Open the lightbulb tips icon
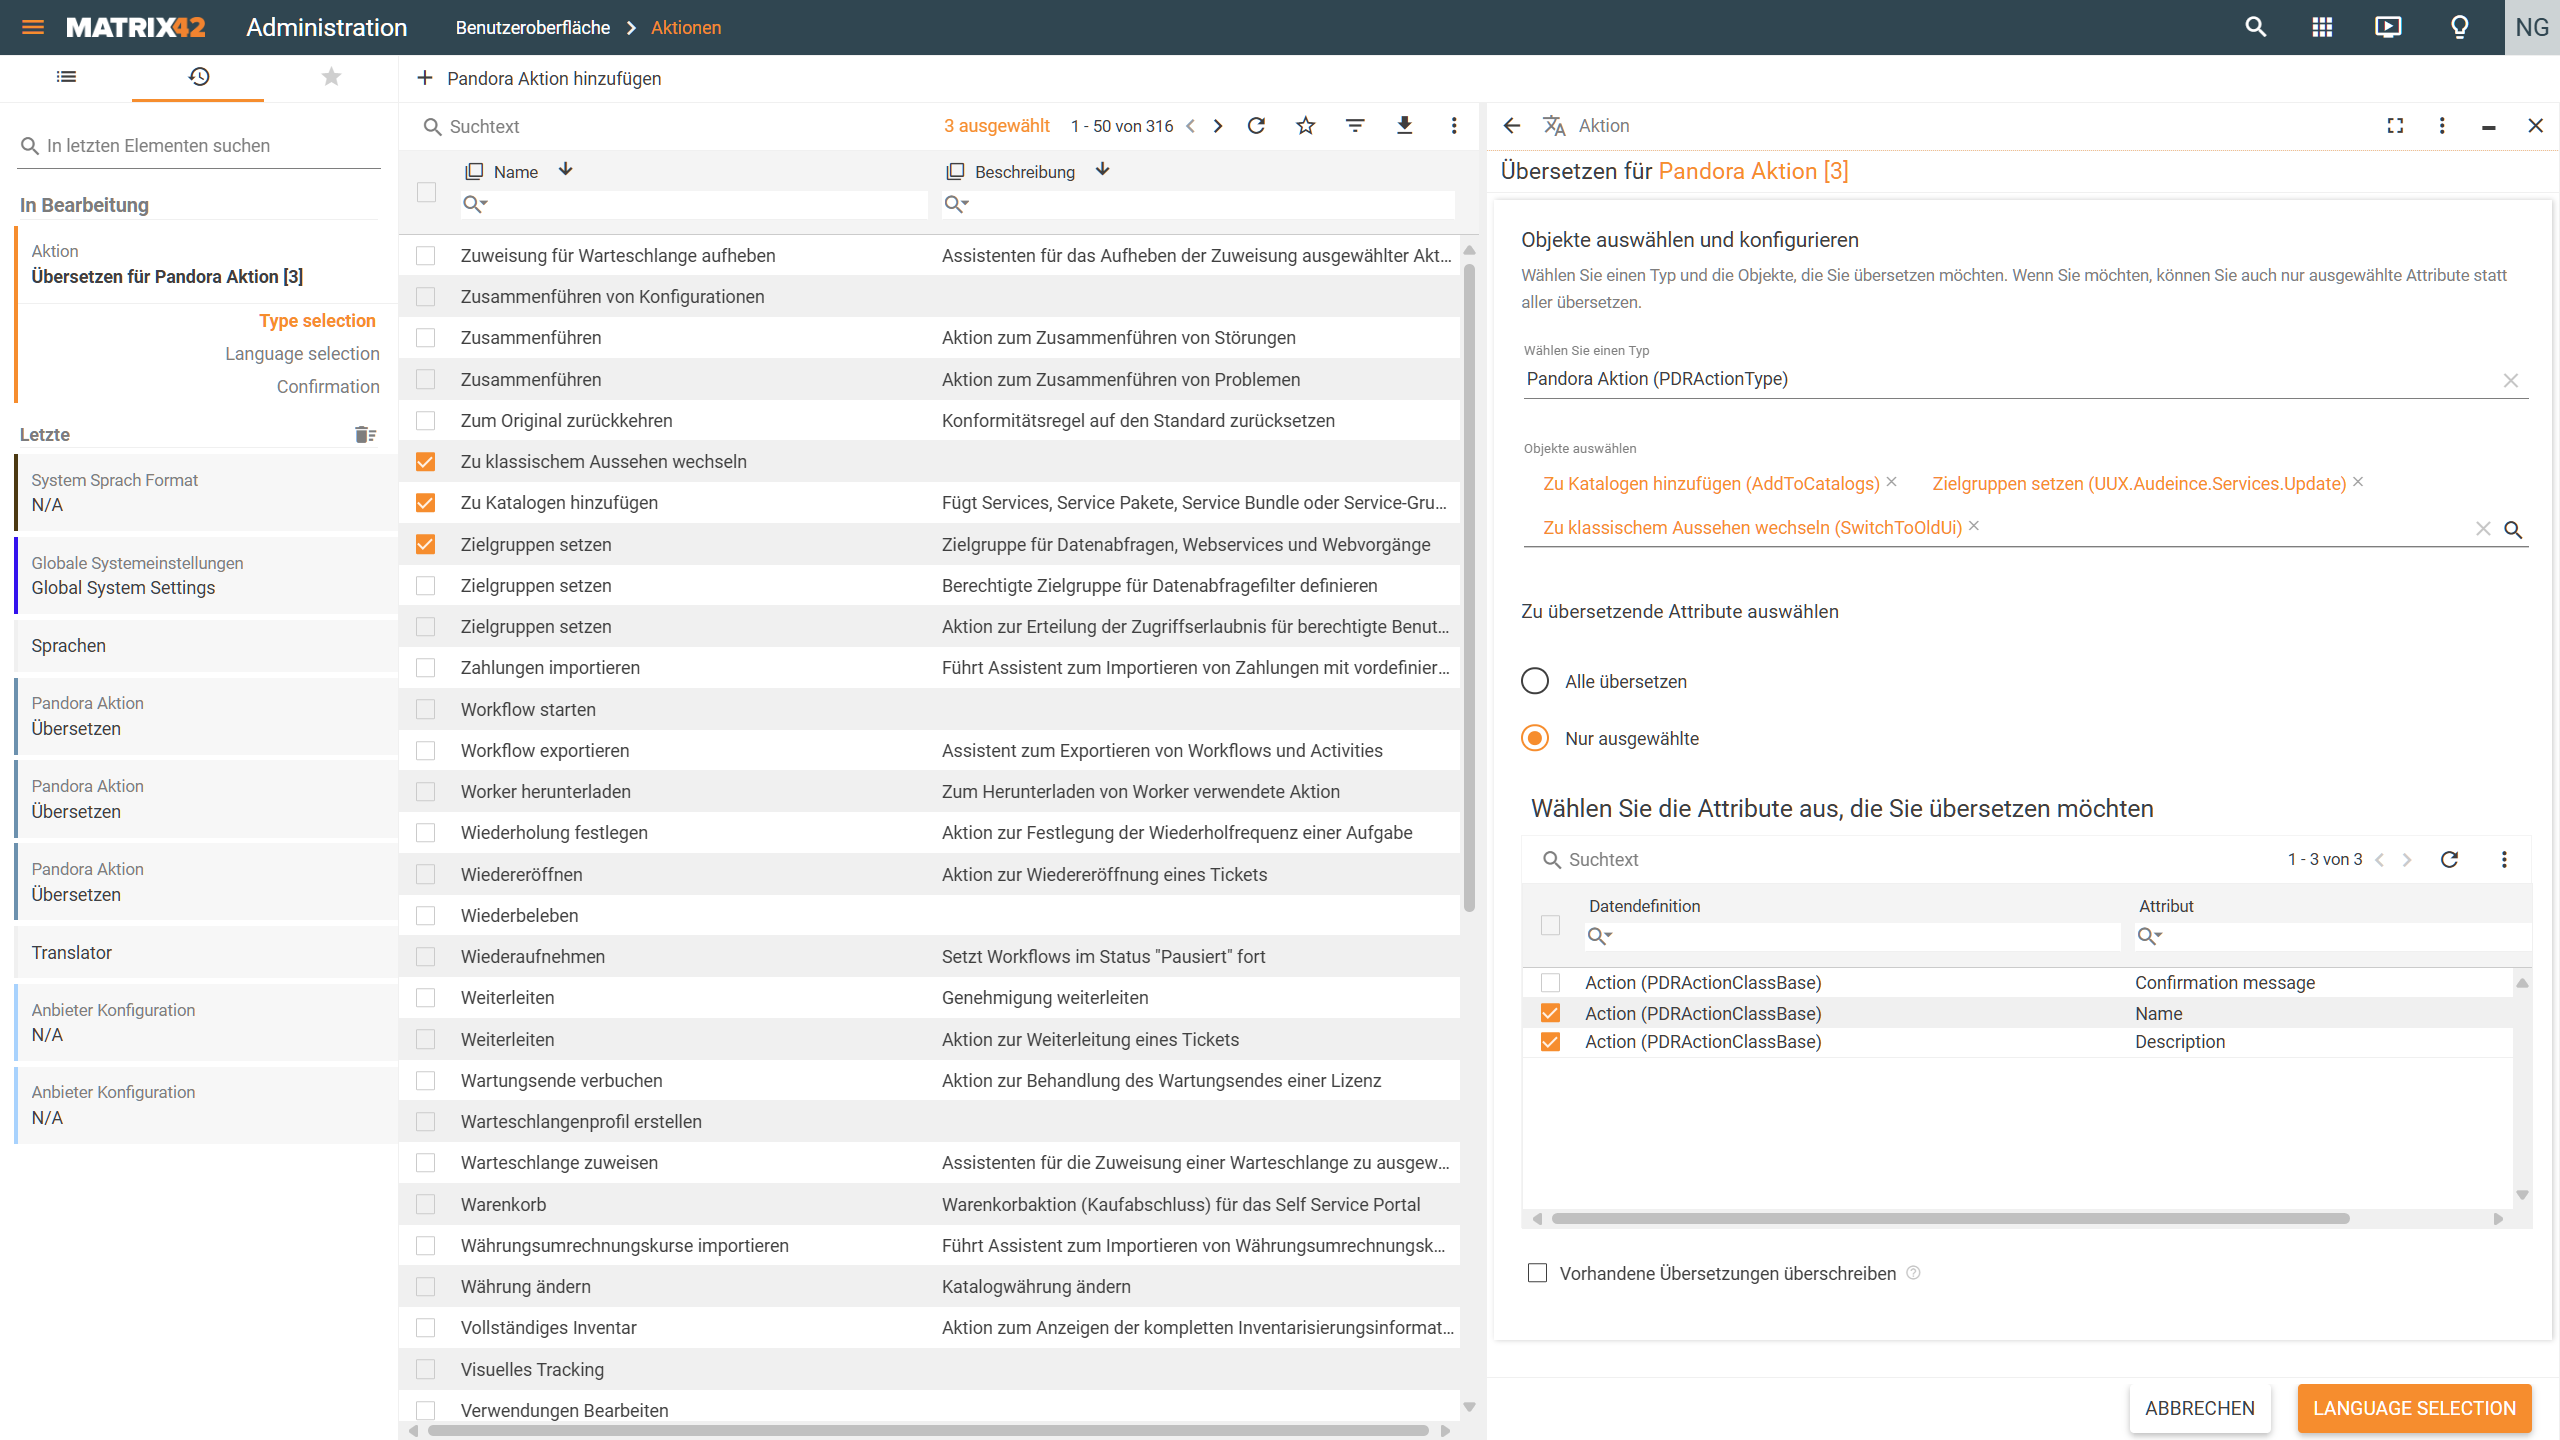2560x1440 pixels. click(x=2459, y=27)
